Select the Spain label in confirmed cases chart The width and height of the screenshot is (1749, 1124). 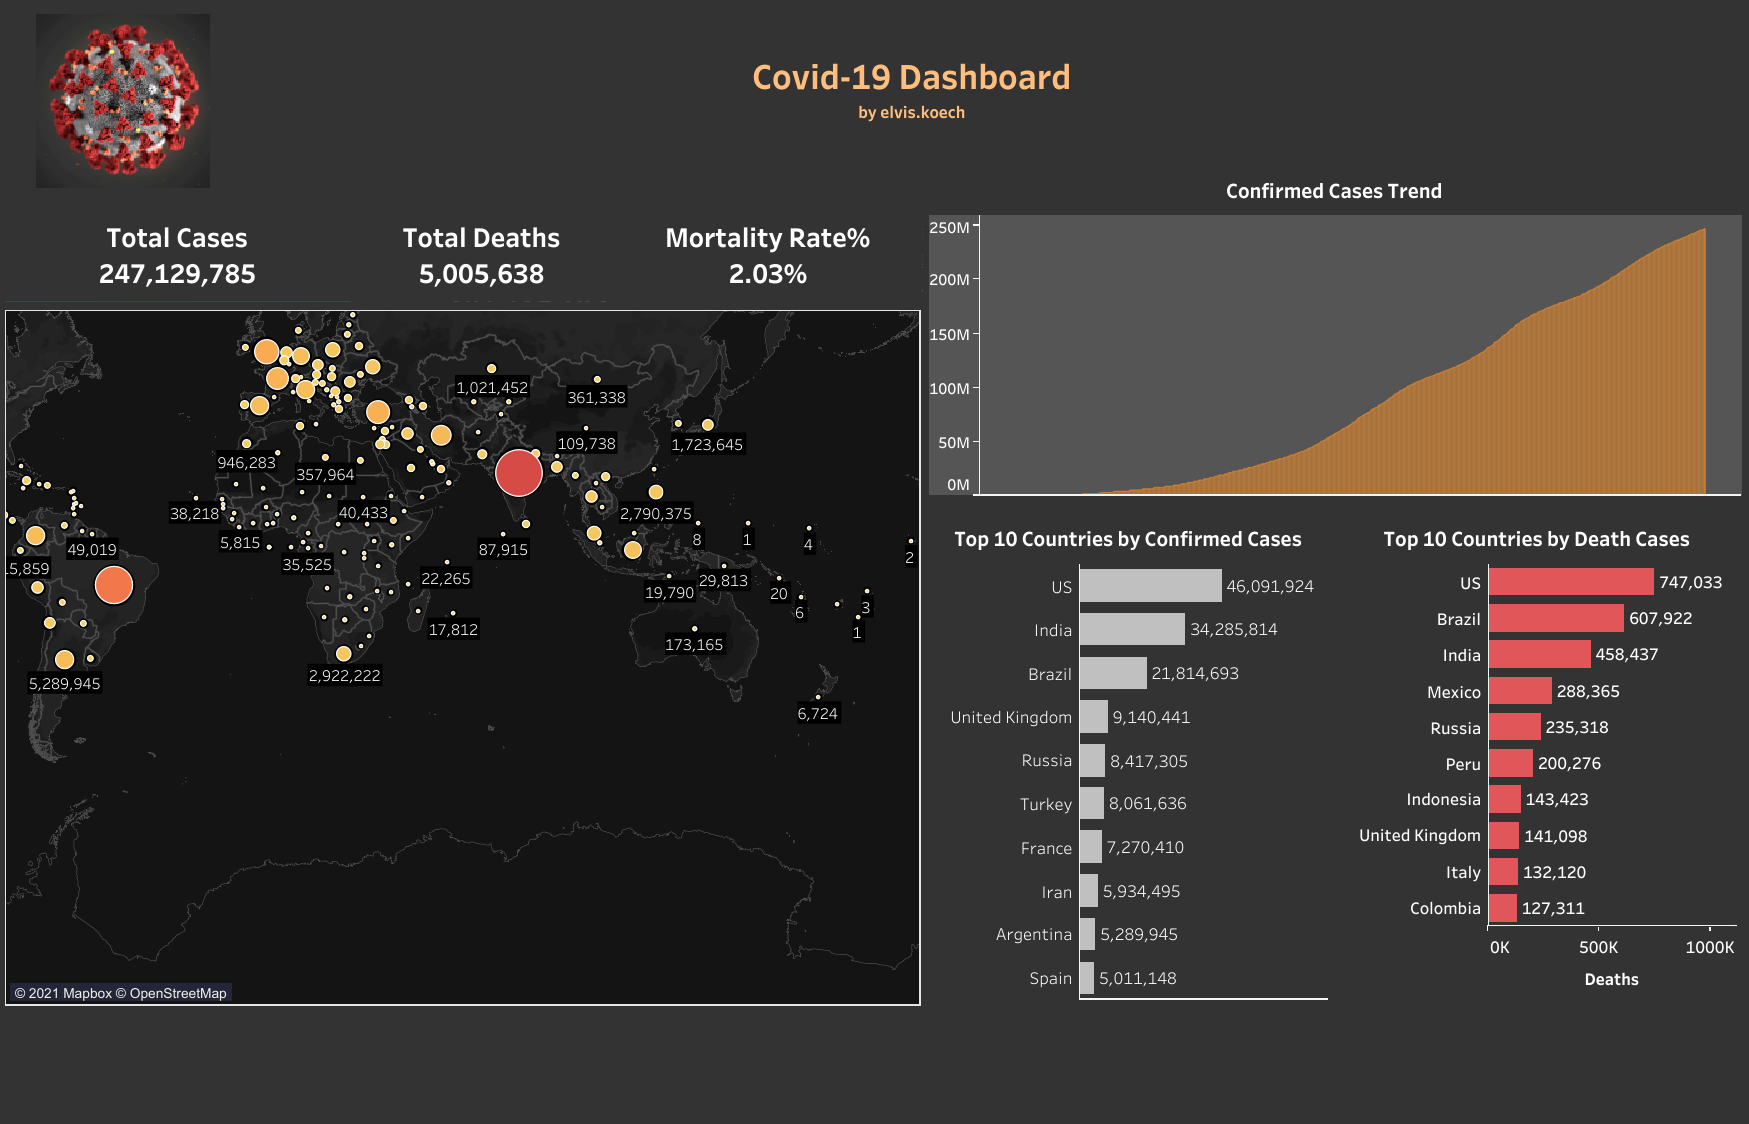[1050, 978]
